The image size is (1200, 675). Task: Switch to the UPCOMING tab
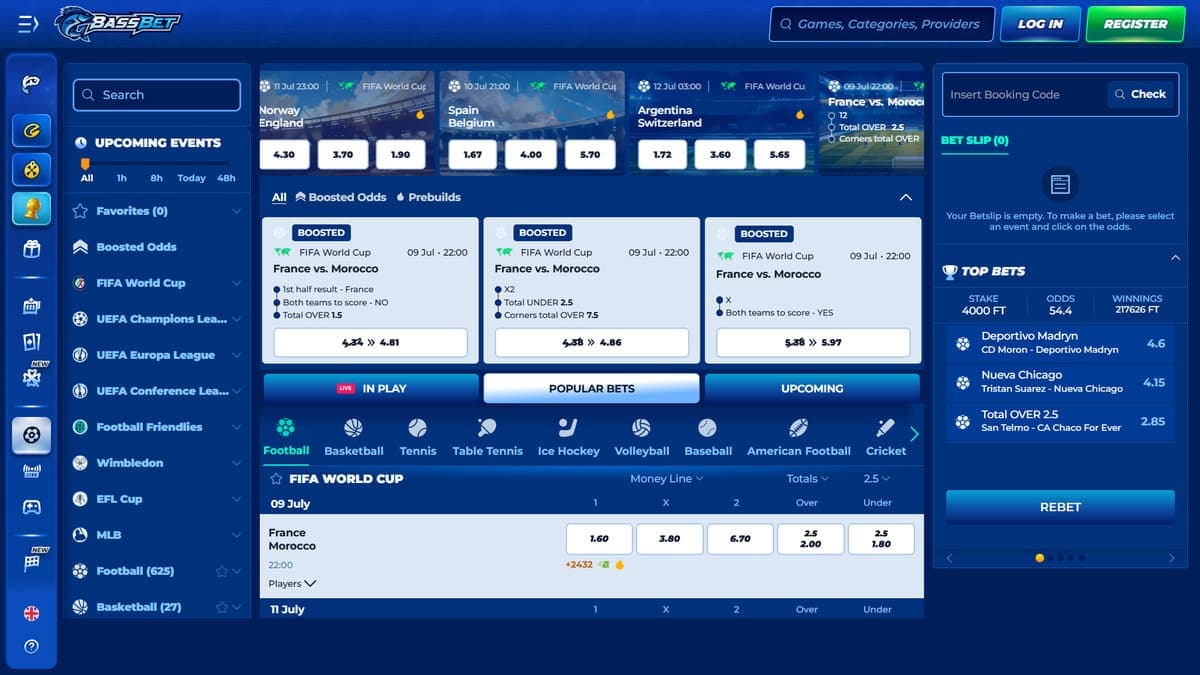(x=812, y=388)
